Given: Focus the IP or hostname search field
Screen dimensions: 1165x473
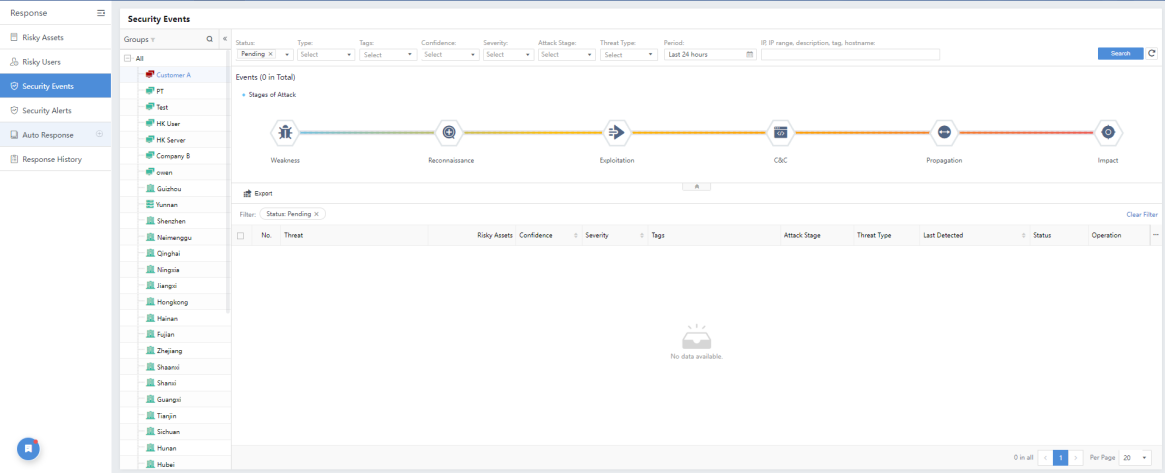Looking at the screenshot, I should (850, 54).
